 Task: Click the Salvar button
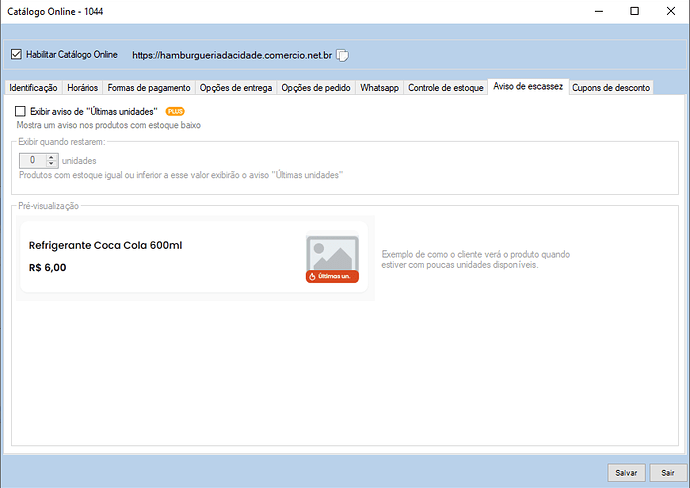point(626,473)
